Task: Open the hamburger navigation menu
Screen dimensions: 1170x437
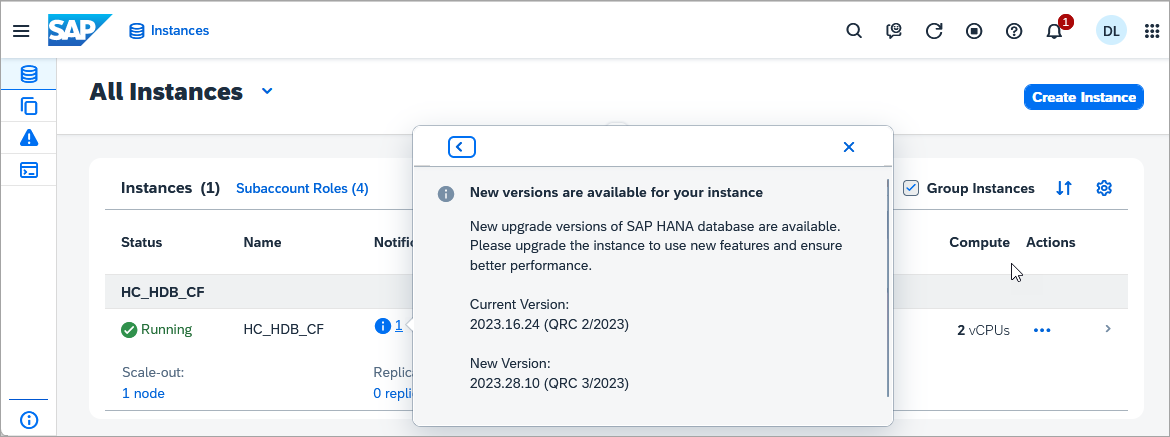Action: pyautogui.click(x=21, y=31)
